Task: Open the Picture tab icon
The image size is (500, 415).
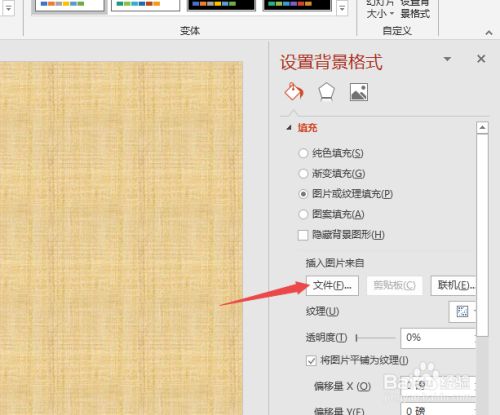Action: [x=359, y=92]
